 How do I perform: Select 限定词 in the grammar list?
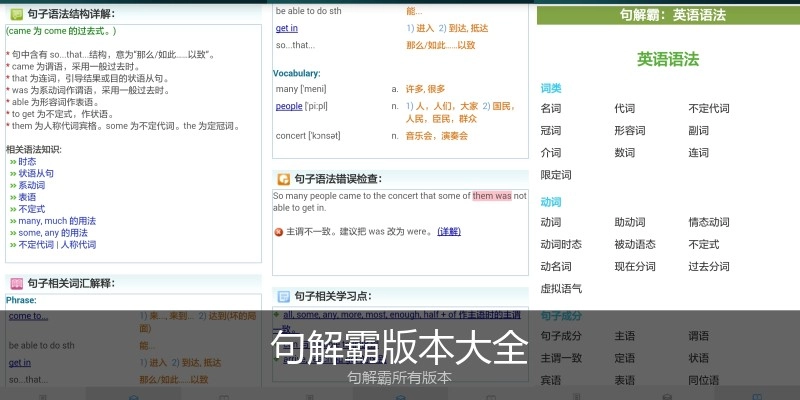(x=556, y=175)
